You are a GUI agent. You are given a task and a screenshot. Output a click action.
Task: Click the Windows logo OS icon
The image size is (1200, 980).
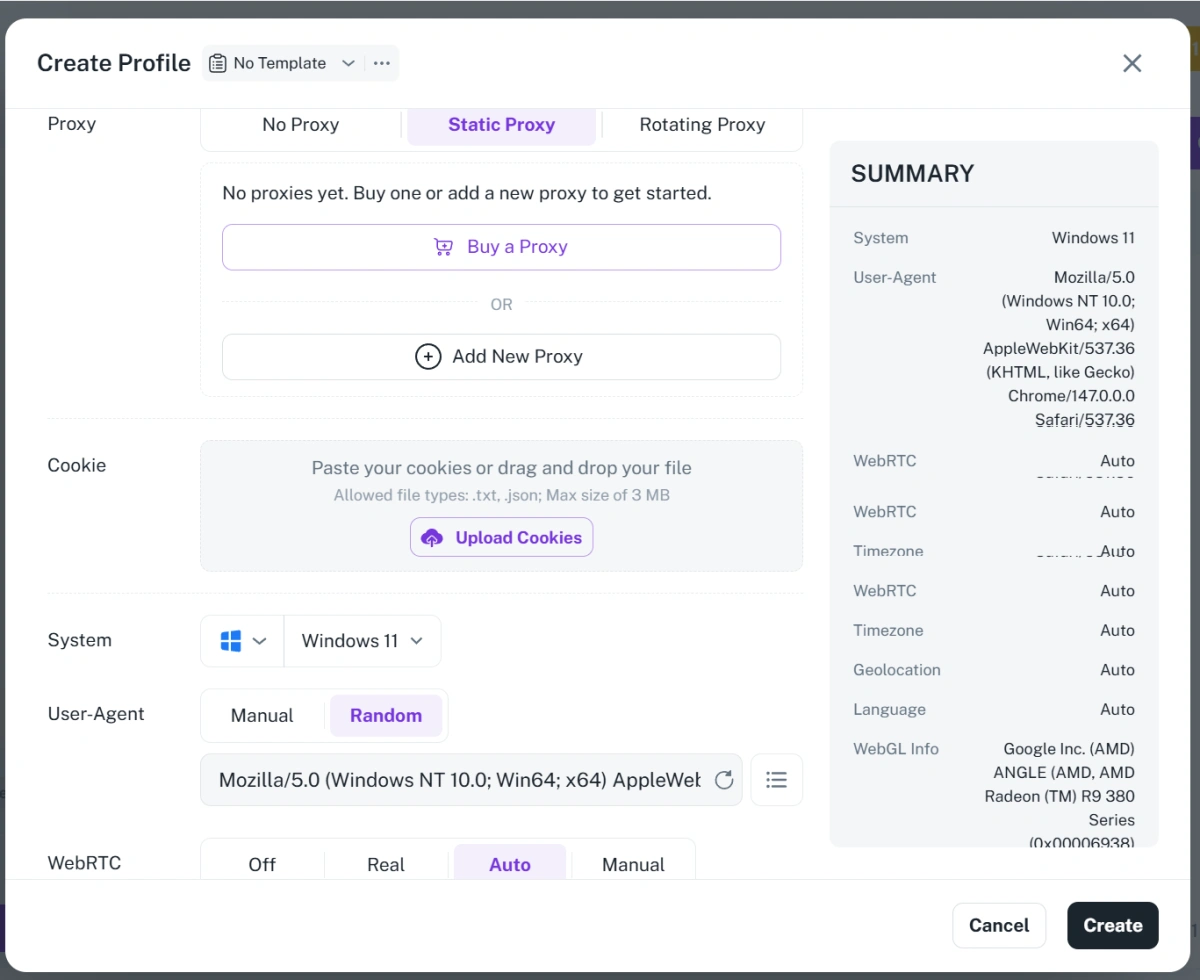click(231, 641)
